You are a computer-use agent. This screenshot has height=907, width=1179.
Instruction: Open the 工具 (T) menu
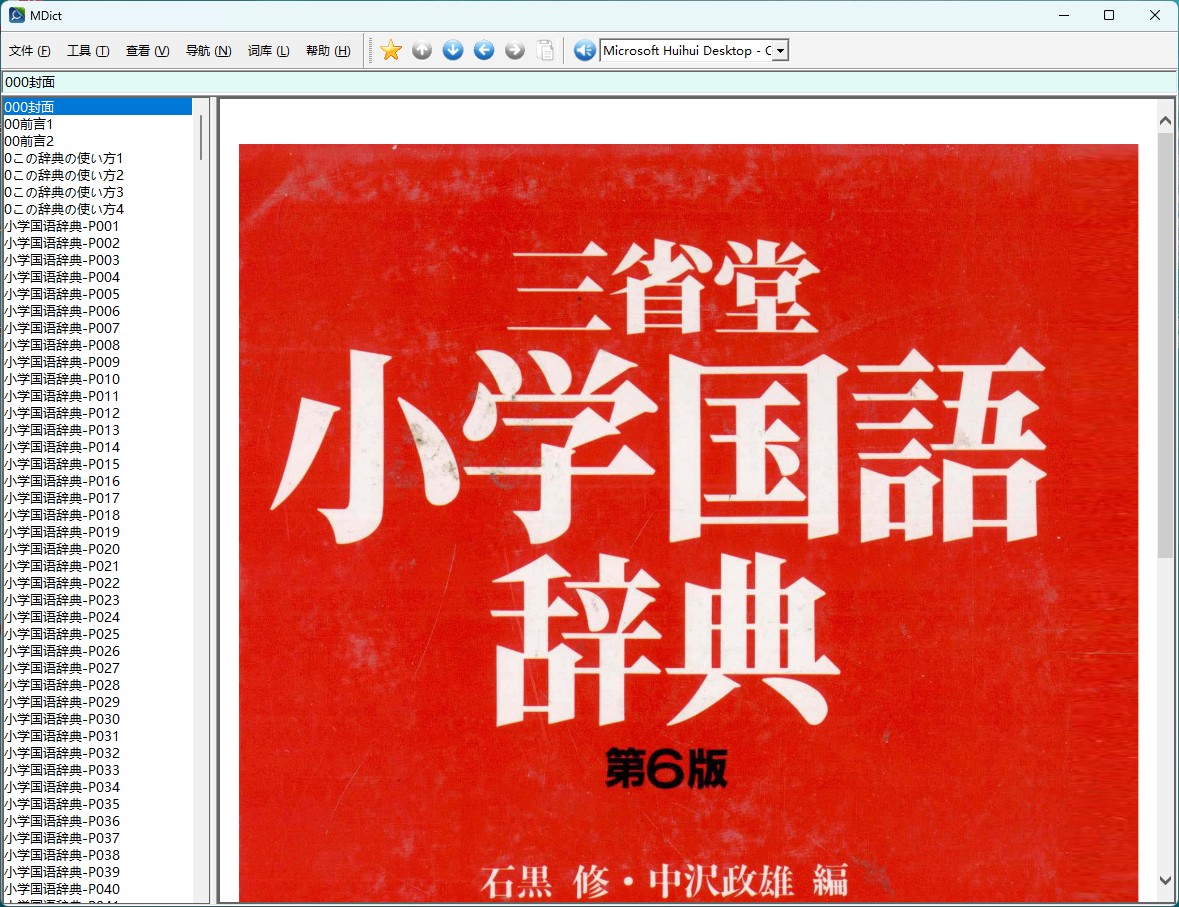[x=88, y=50]
